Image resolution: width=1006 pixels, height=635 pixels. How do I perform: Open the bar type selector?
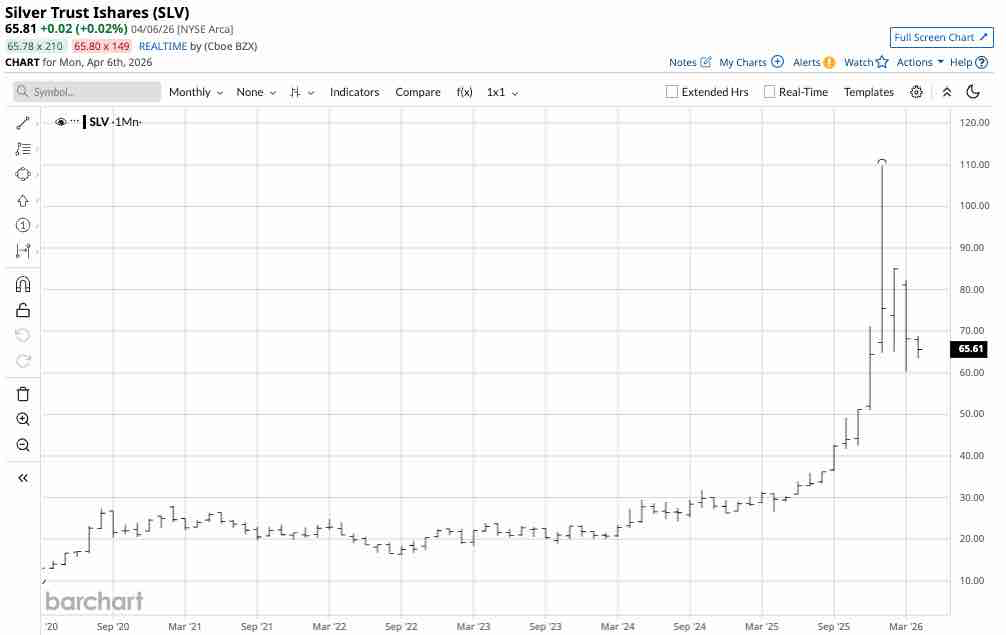point(302,92)
